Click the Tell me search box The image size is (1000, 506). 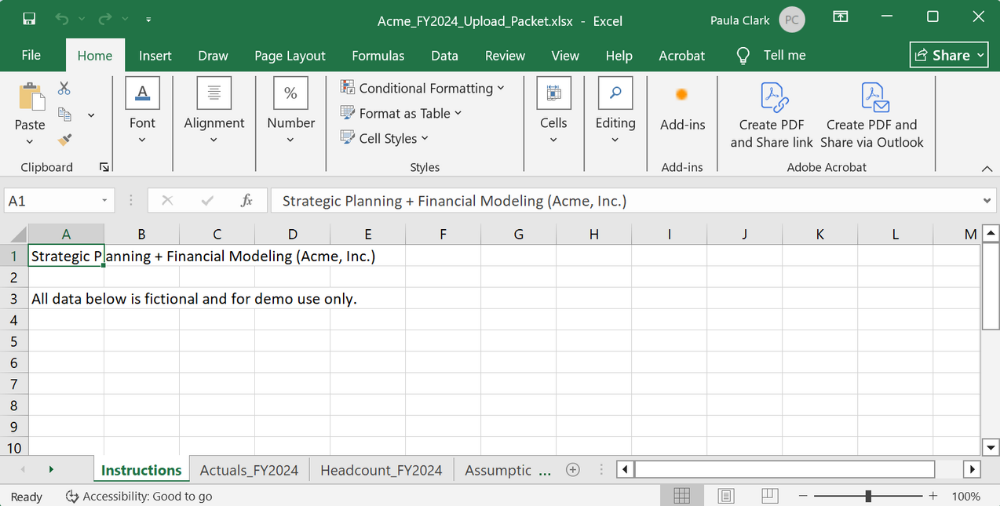[x=771, y=56]
